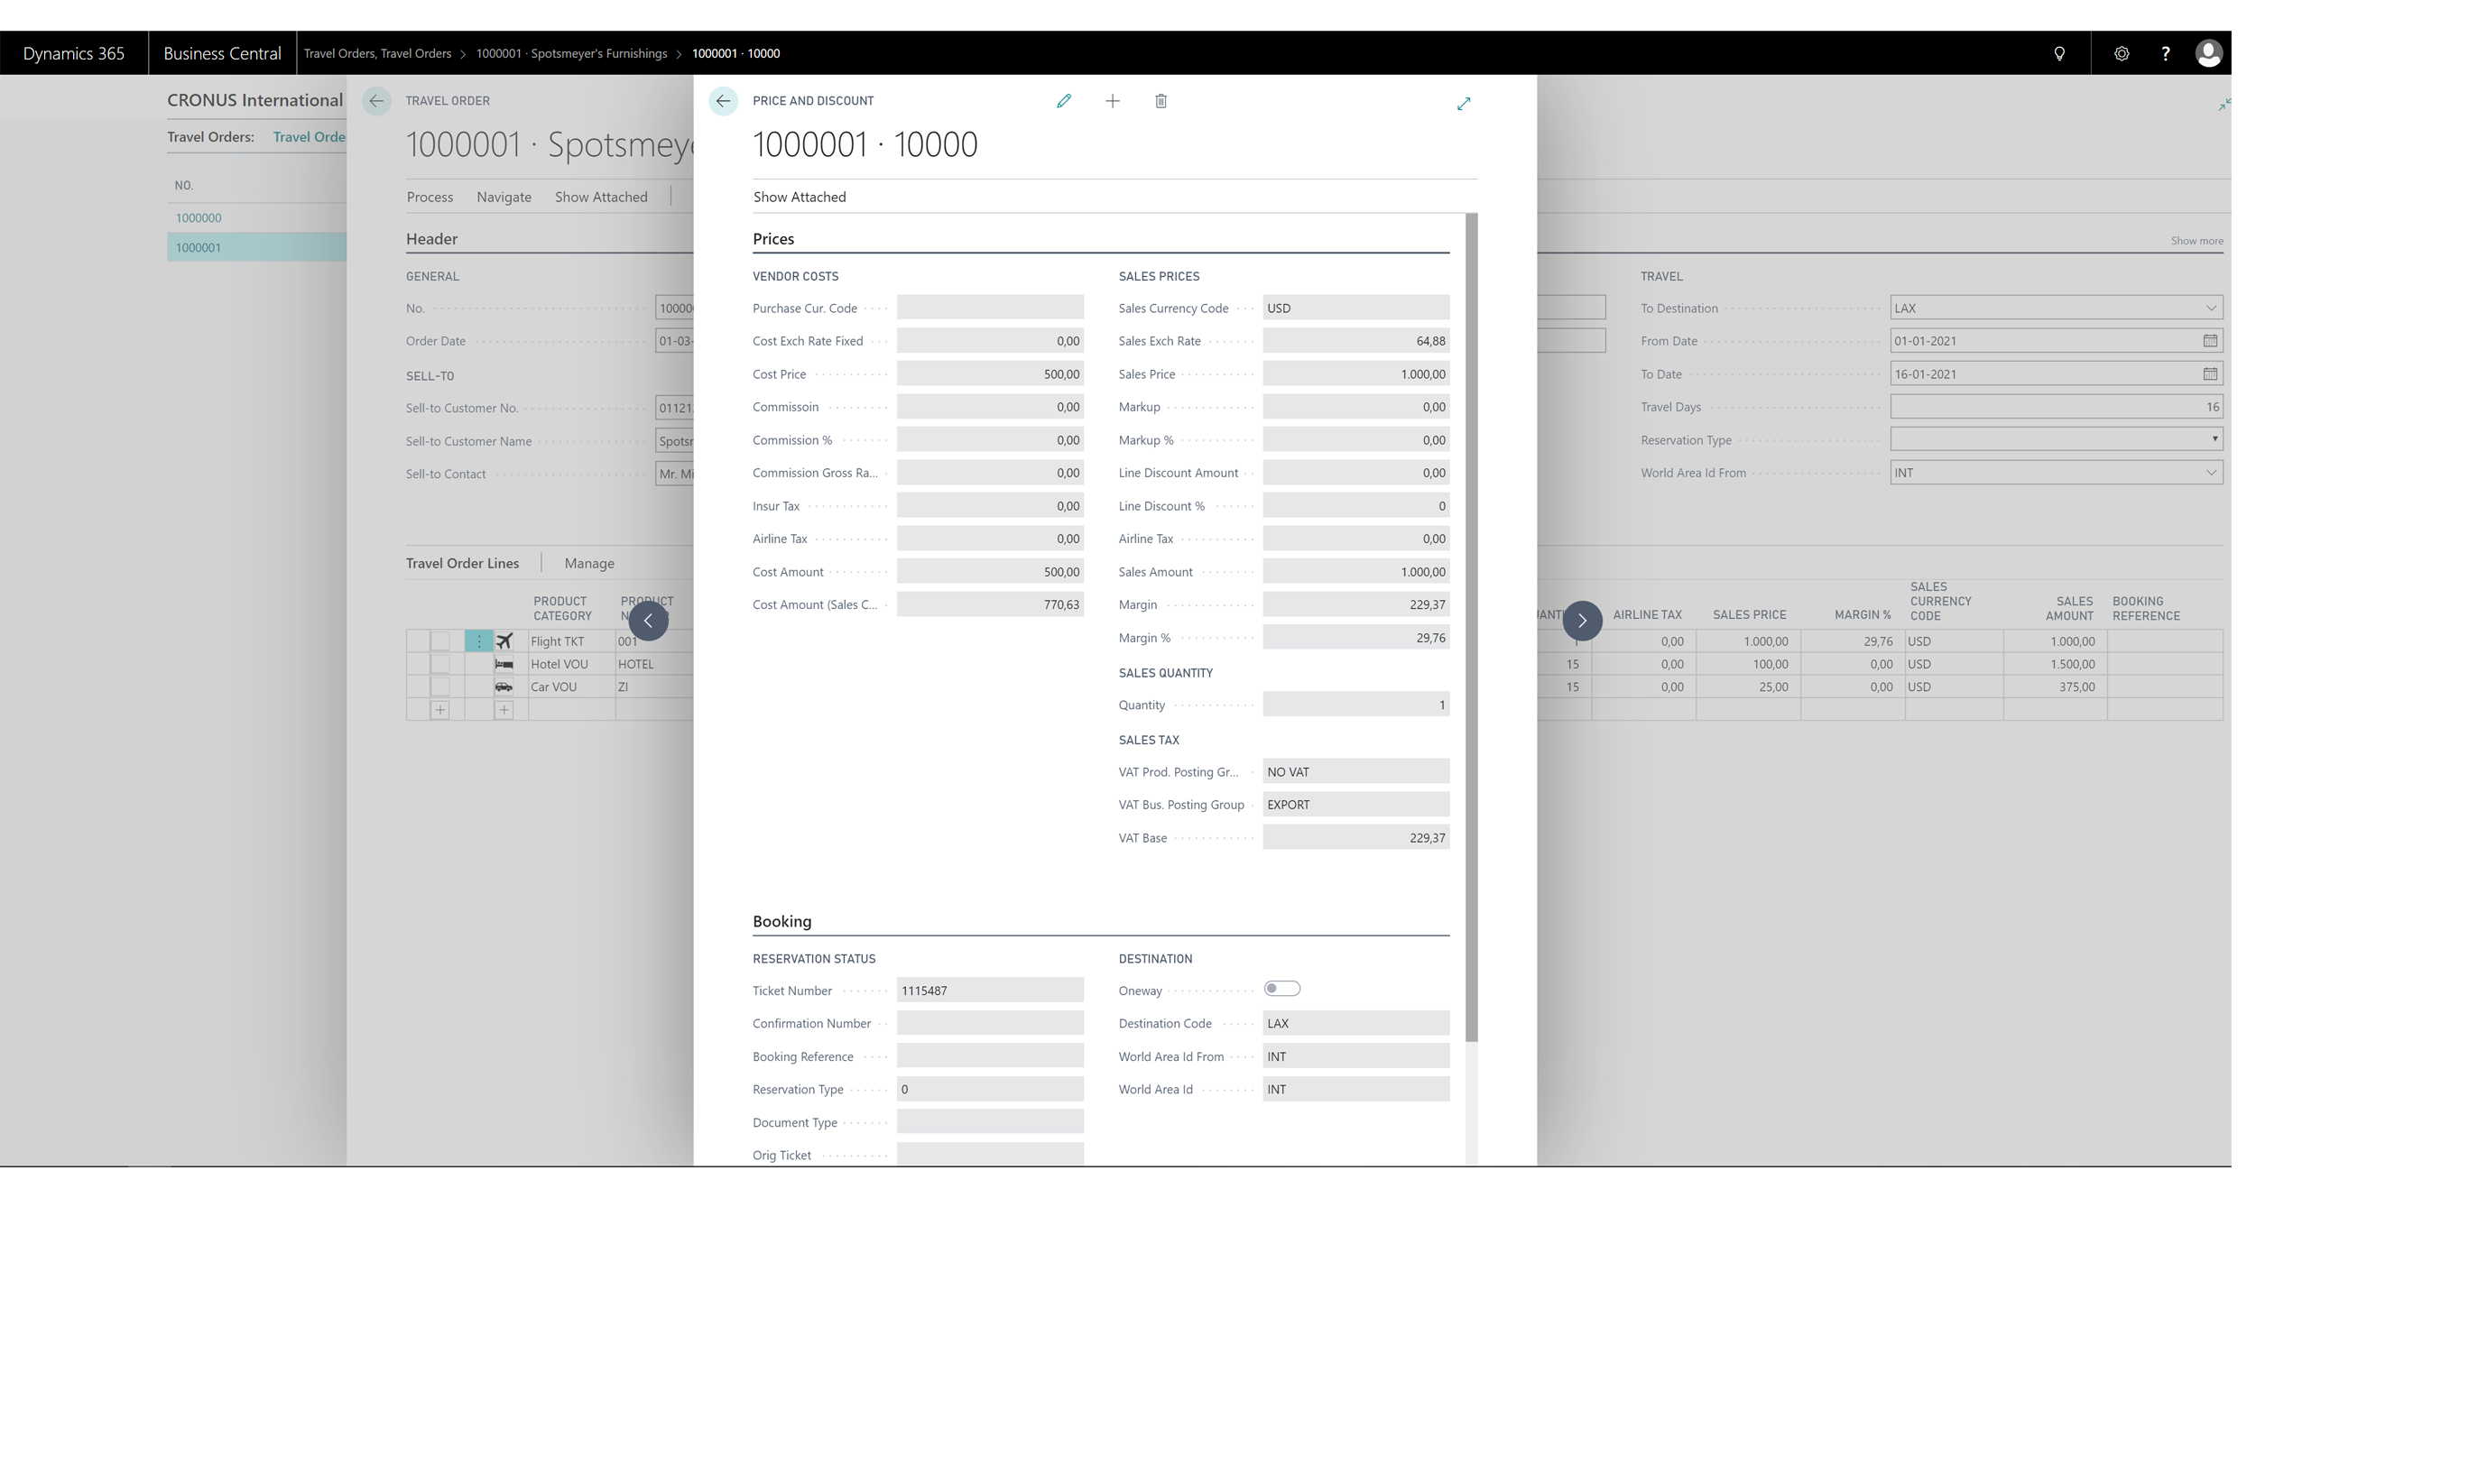Go to next record with right chevron circle
Screen dimensions: 2469x1484
pyautogui.click(x=1582, y=620)
